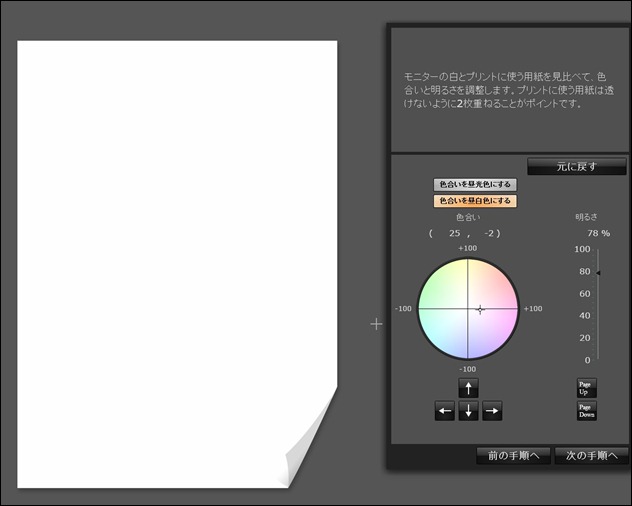Viewport: 632px width, 506px height.
Task: Click the plus marker beside the paper preview
Action: click(376, 324)
